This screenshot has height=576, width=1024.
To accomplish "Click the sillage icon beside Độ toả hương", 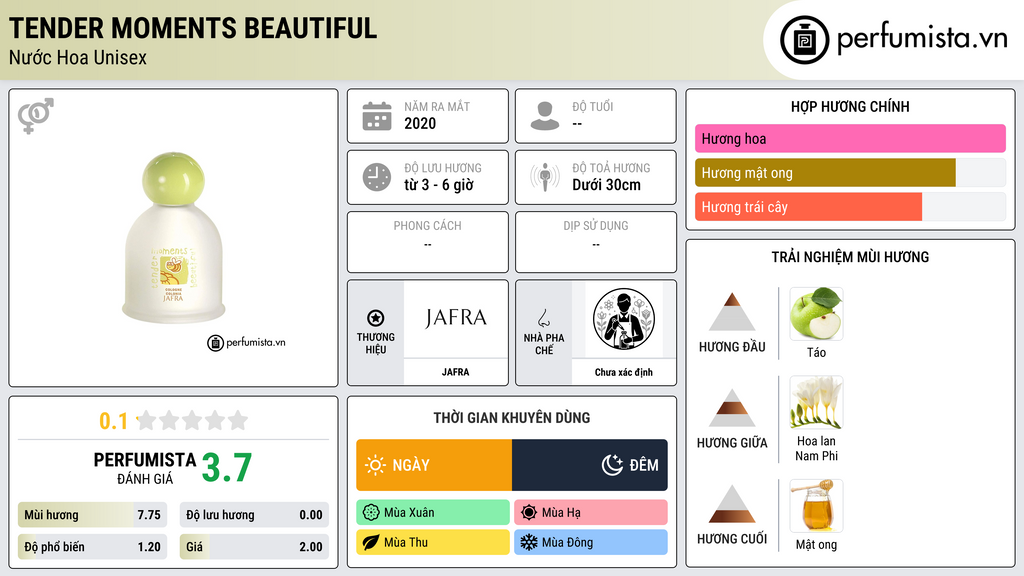I will tap(545, 177).
